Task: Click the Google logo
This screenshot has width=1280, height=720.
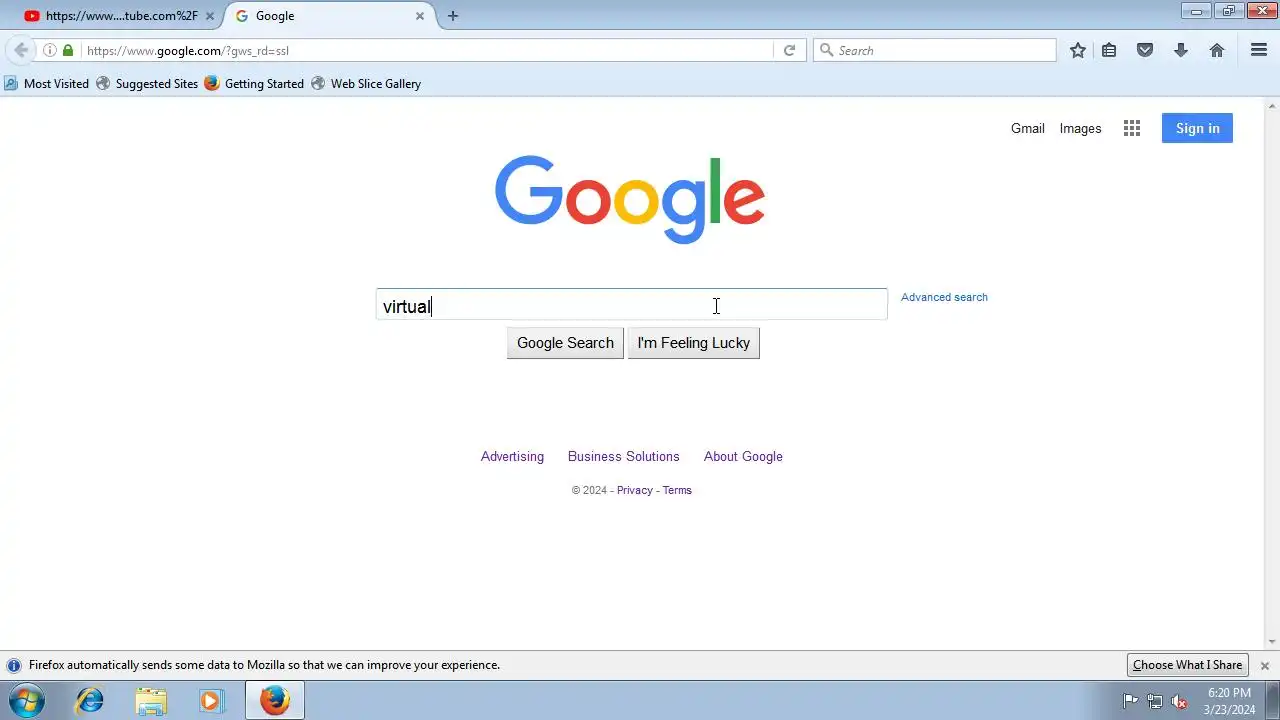Action: (x=630, y=200)
